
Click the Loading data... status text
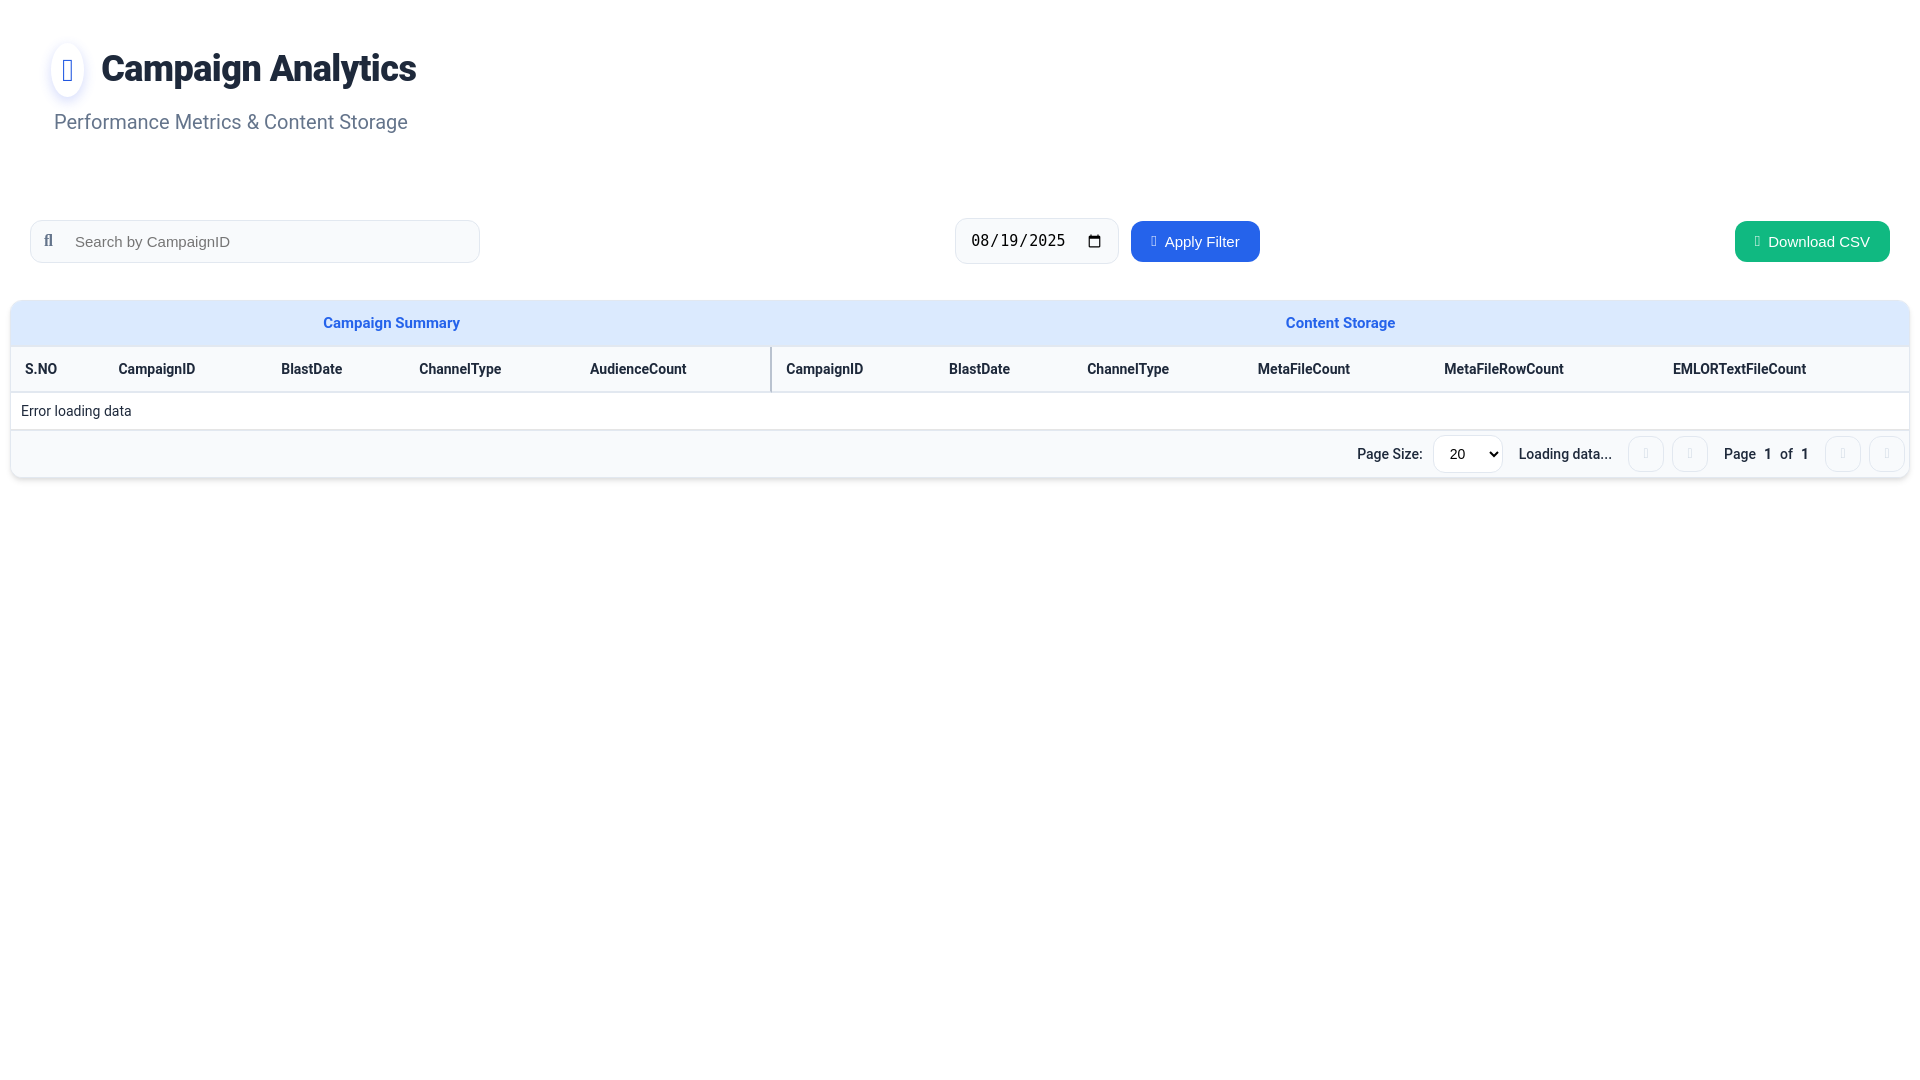[1565, 454]
